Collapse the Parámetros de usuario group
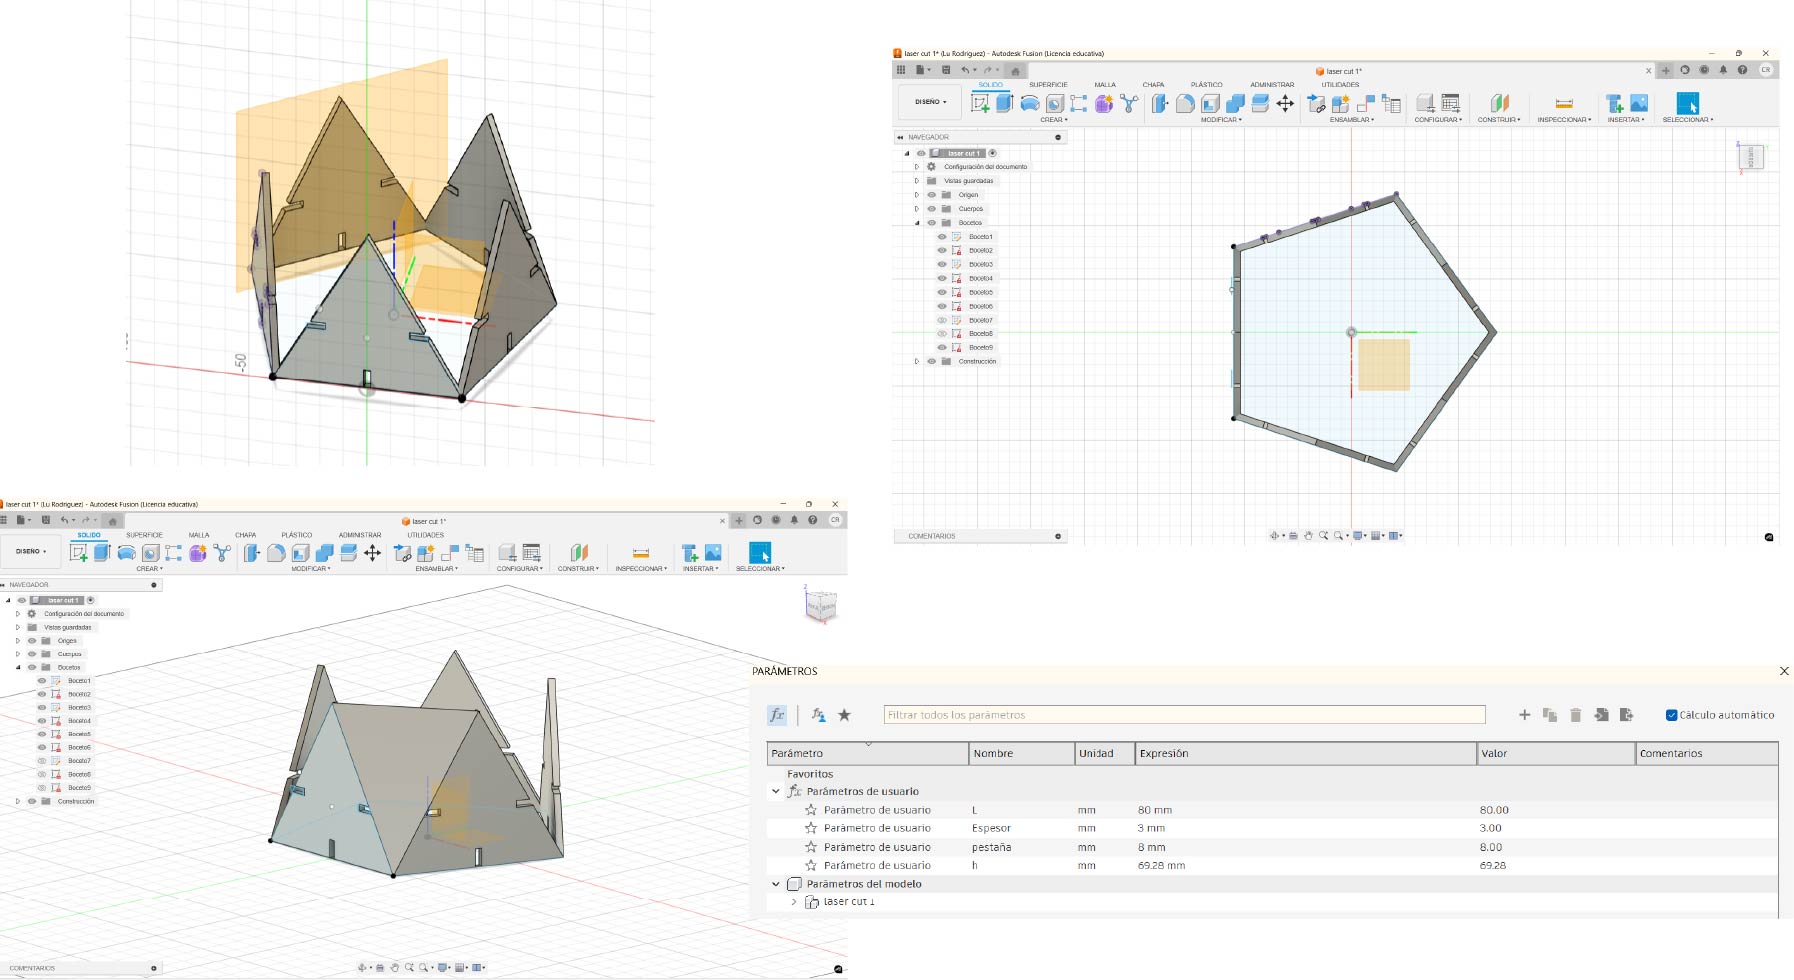The width and height of the screenshot is (1794, 980). [776, 791]
